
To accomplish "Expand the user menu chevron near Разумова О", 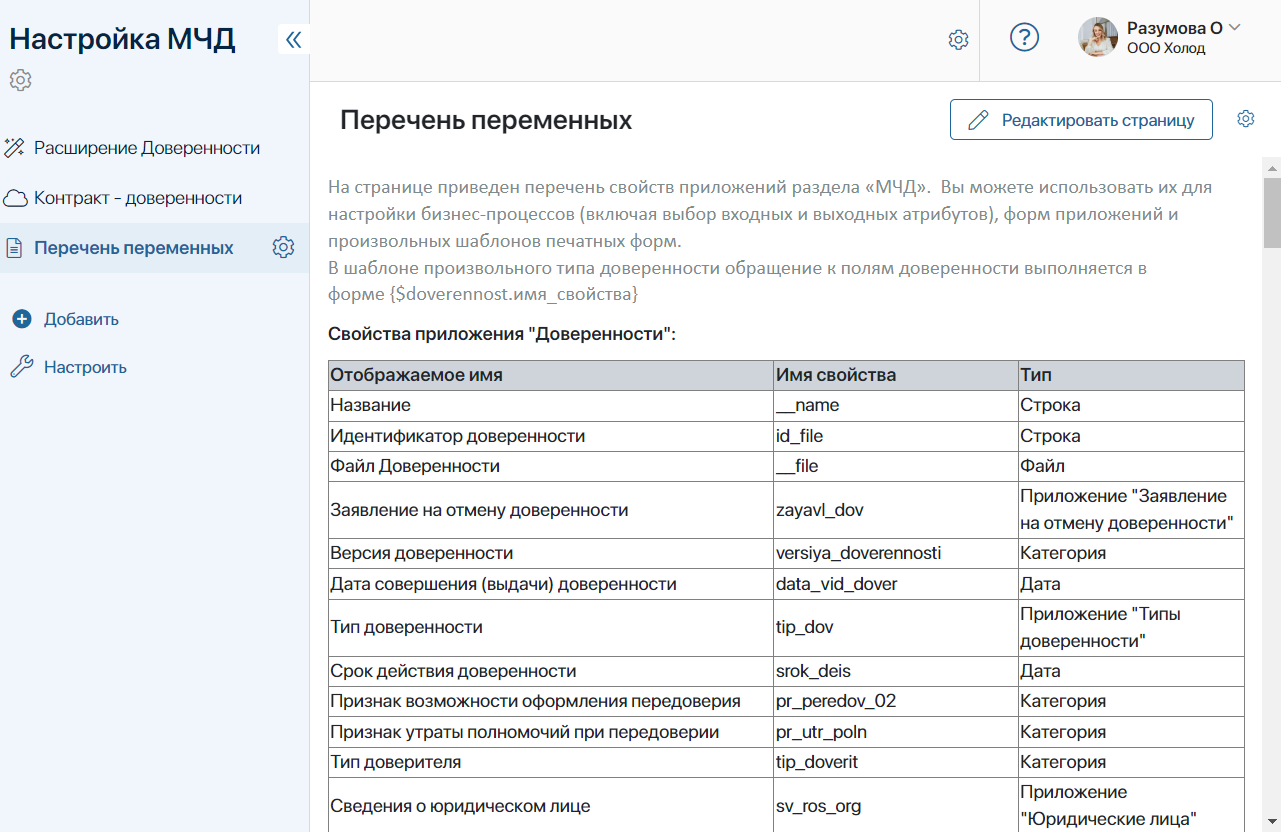I will point(1234,28).
